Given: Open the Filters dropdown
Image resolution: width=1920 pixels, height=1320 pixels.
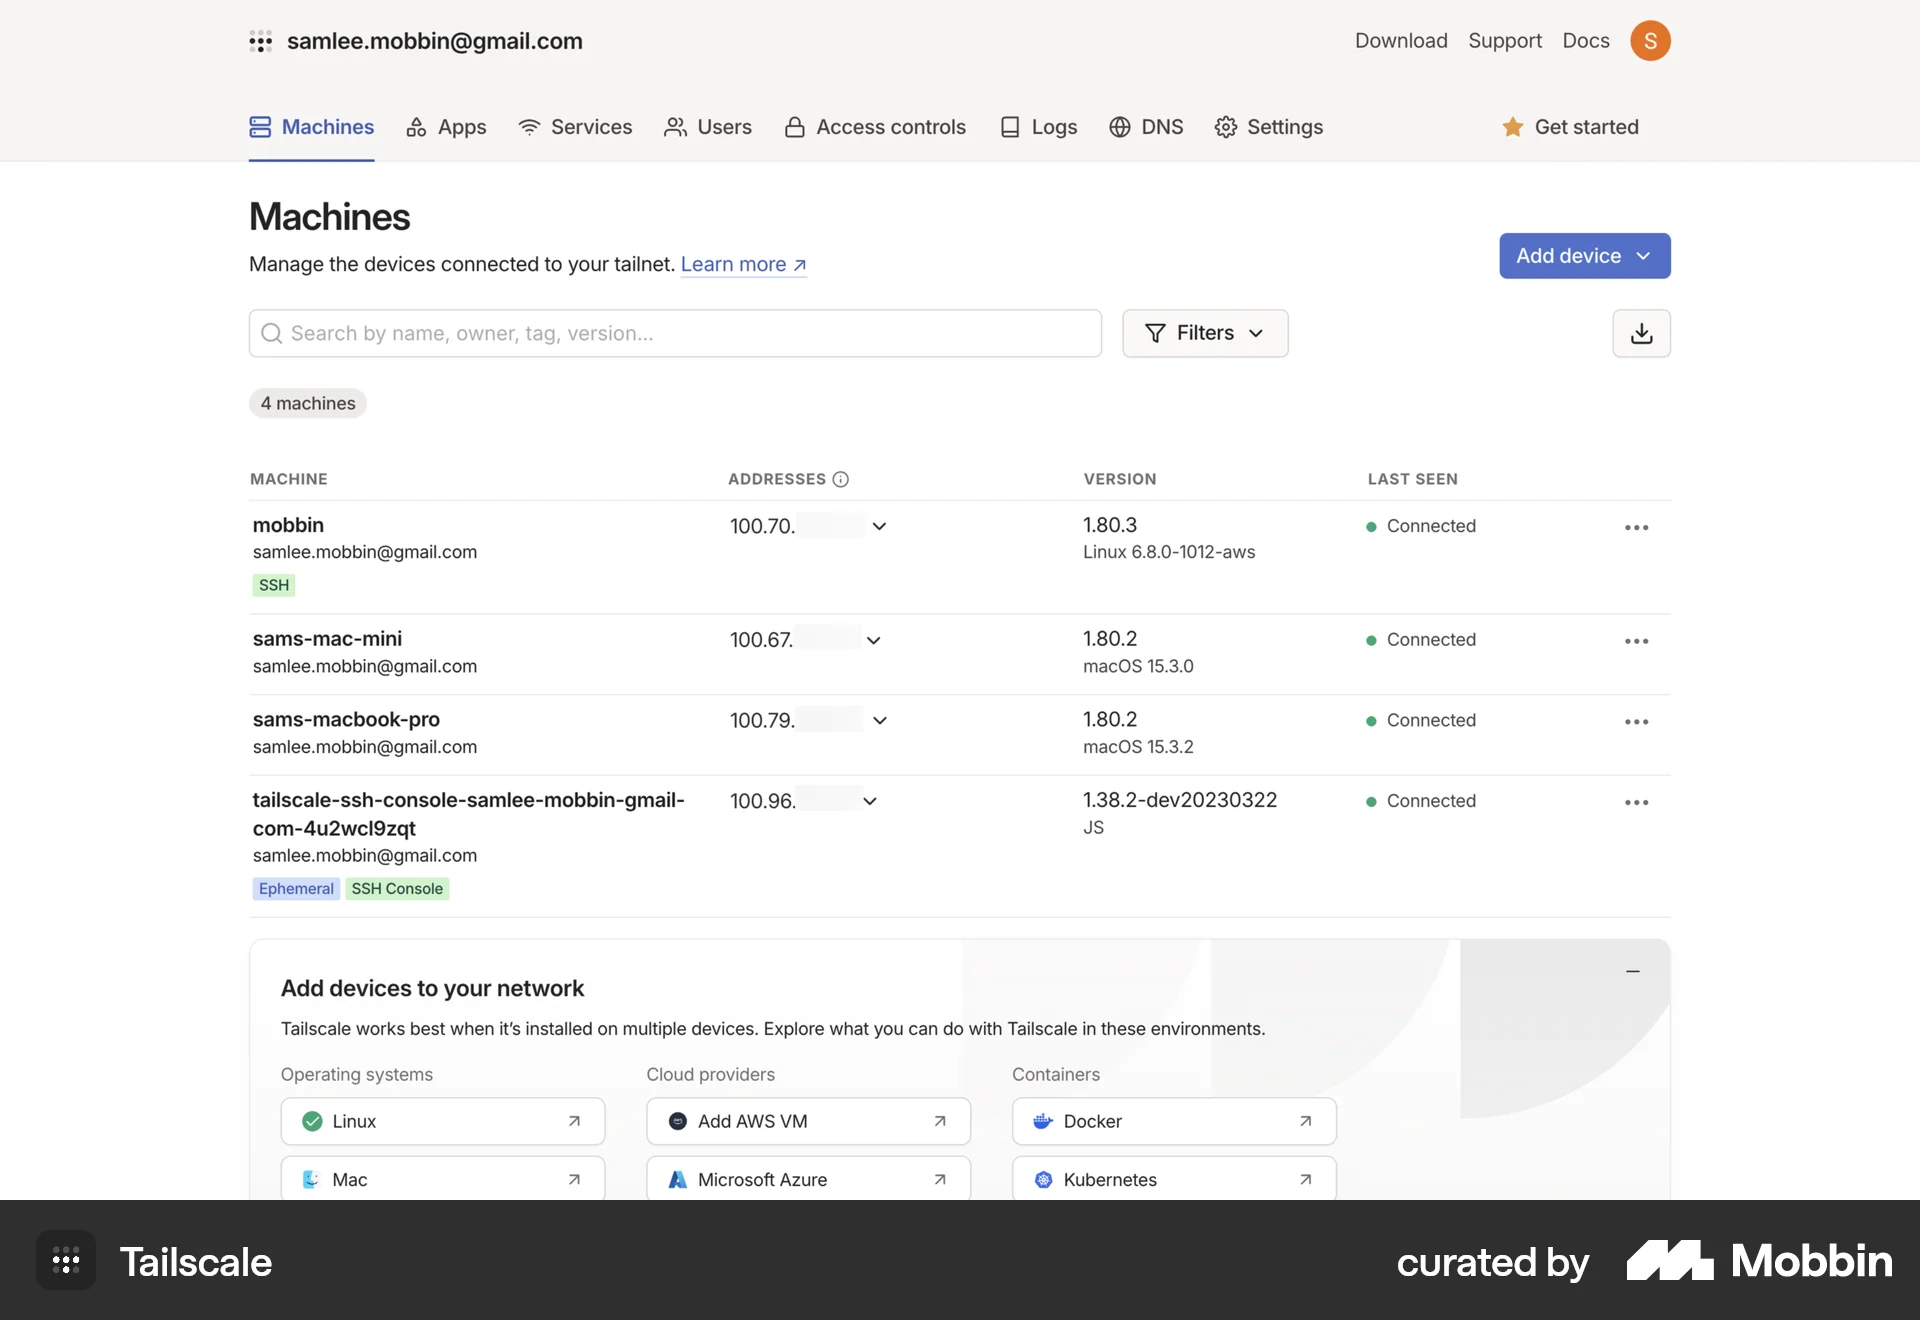Looking at the screenshot, I should click(1205, 333).
